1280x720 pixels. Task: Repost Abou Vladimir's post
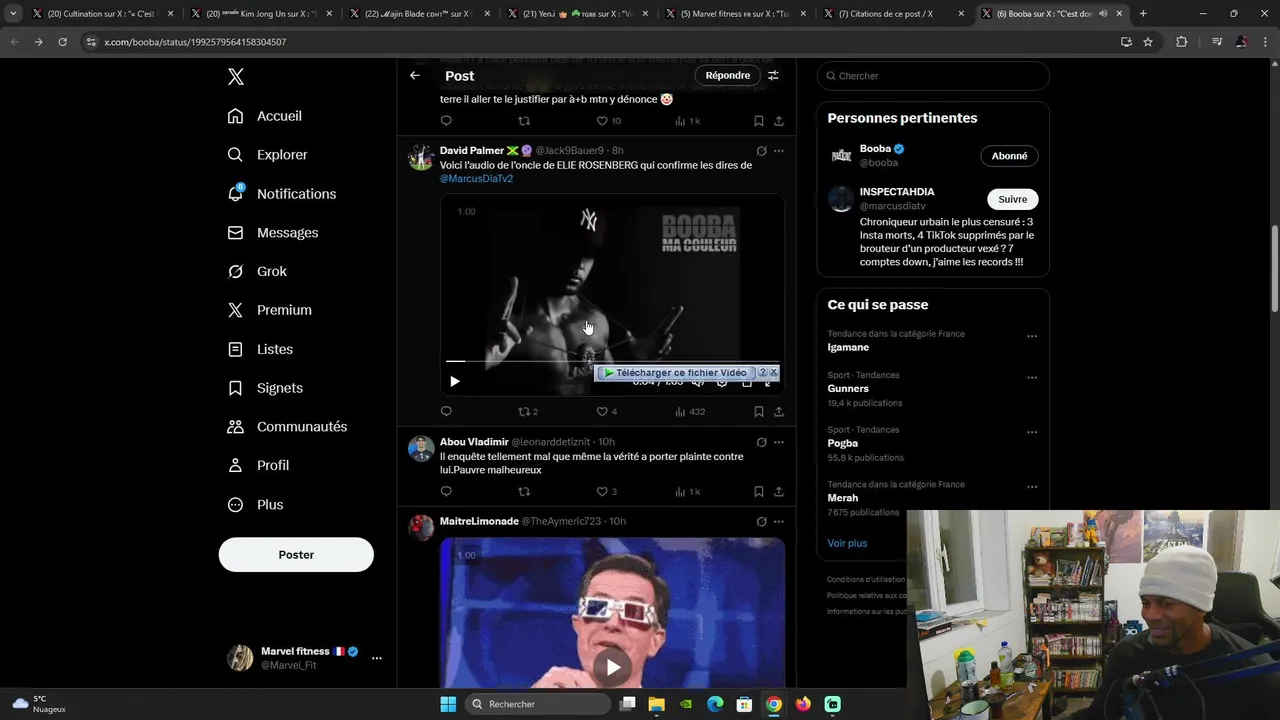(x=524, y=491)
